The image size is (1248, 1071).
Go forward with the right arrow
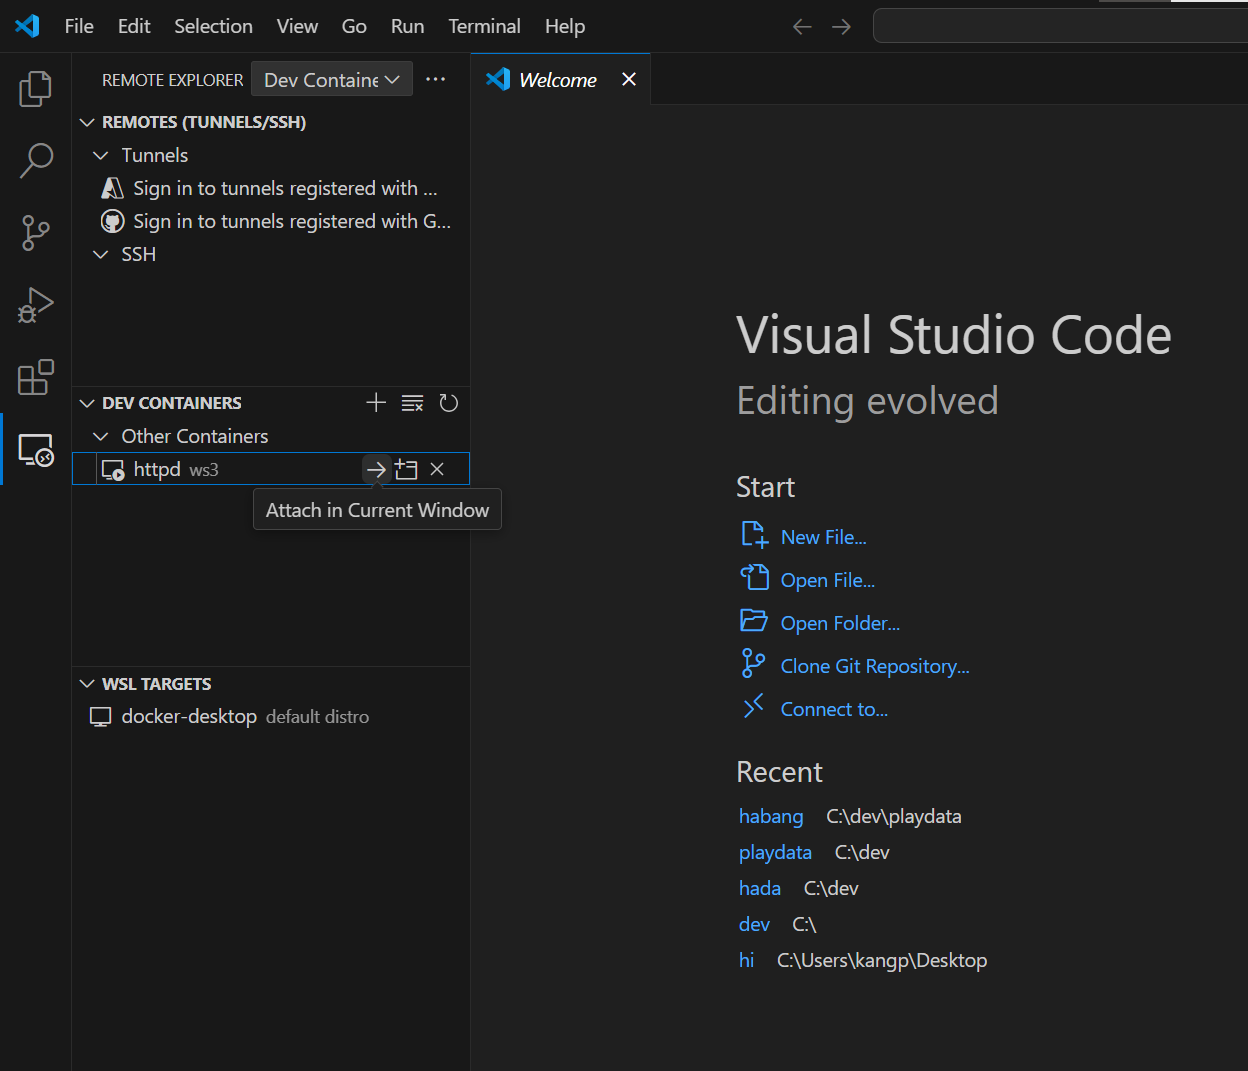pyautogui.click(x=842, y=27)
